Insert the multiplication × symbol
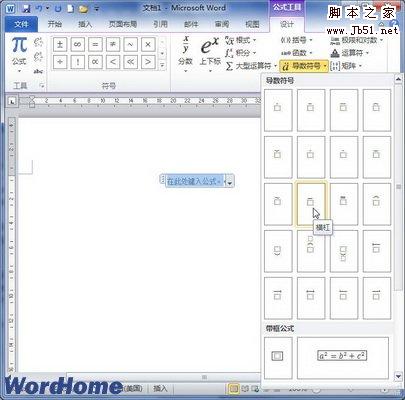The width and height of the screenshot is (405, 400). [148, 45]
